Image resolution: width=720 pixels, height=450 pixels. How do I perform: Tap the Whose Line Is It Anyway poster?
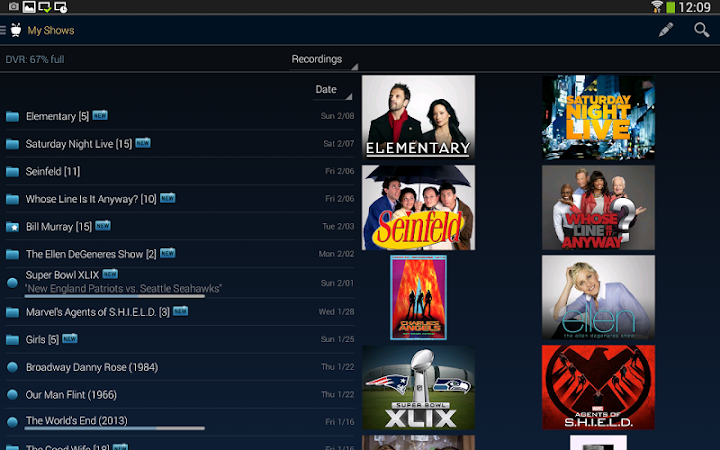point(598,208)
